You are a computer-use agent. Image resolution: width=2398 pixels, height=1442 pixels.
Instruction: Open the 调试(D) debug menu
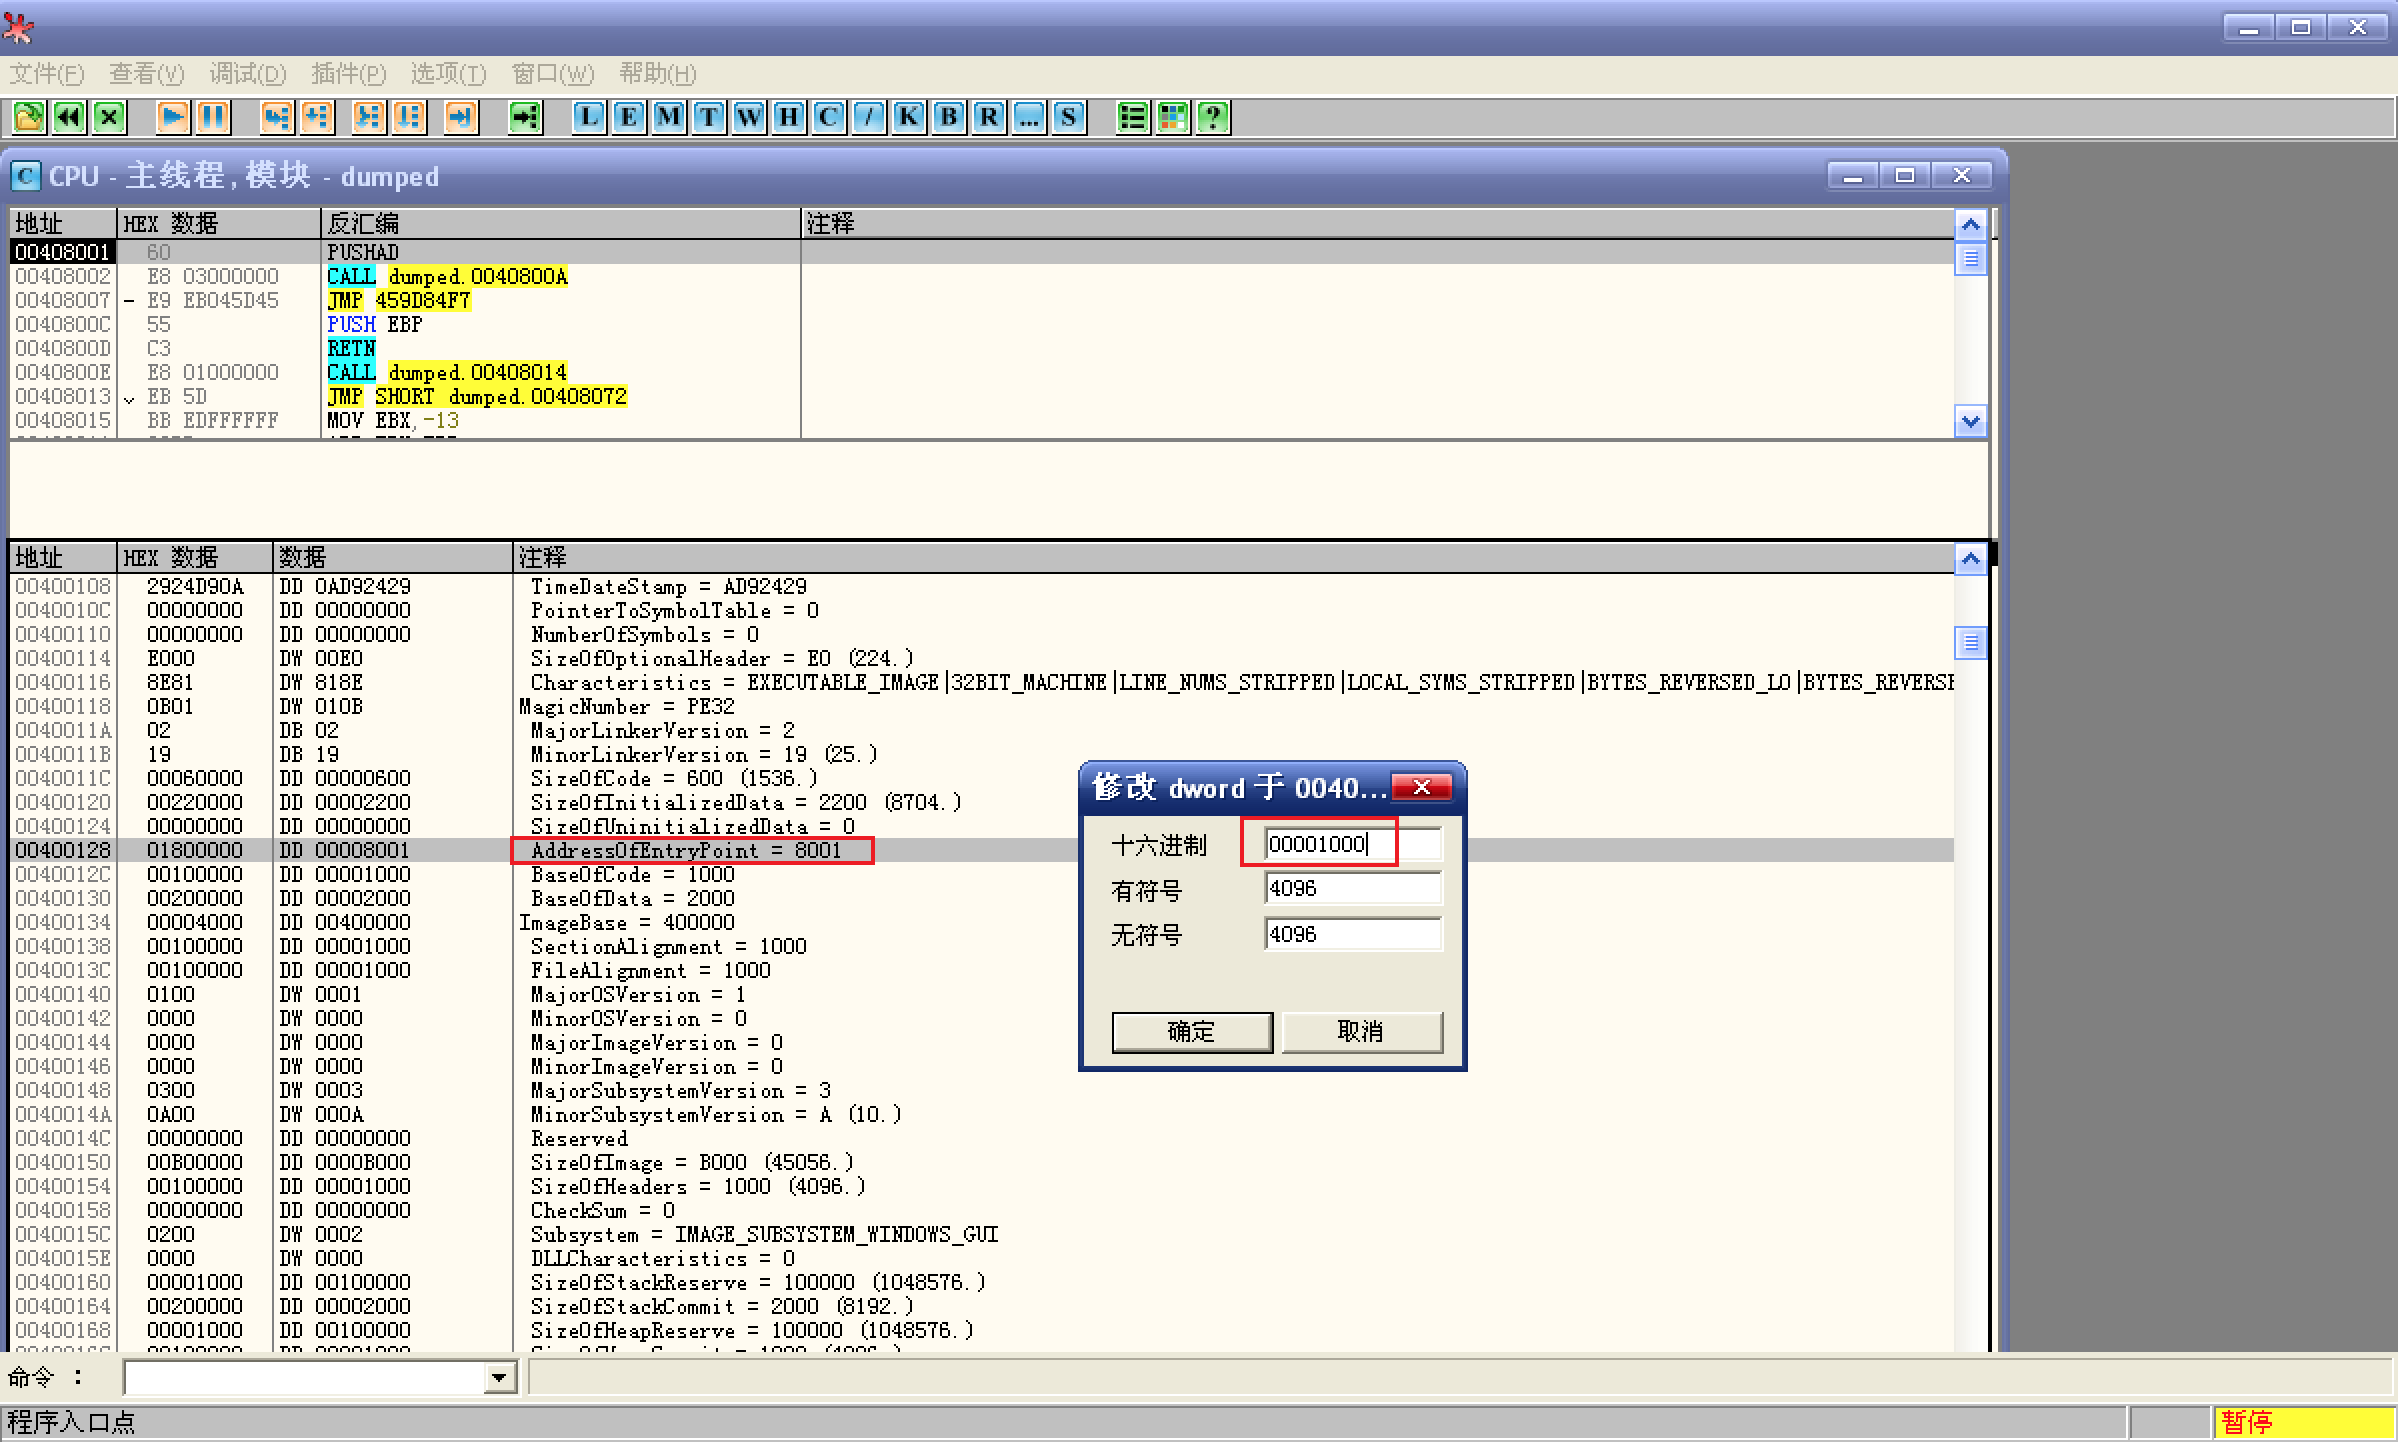point(247,74)
